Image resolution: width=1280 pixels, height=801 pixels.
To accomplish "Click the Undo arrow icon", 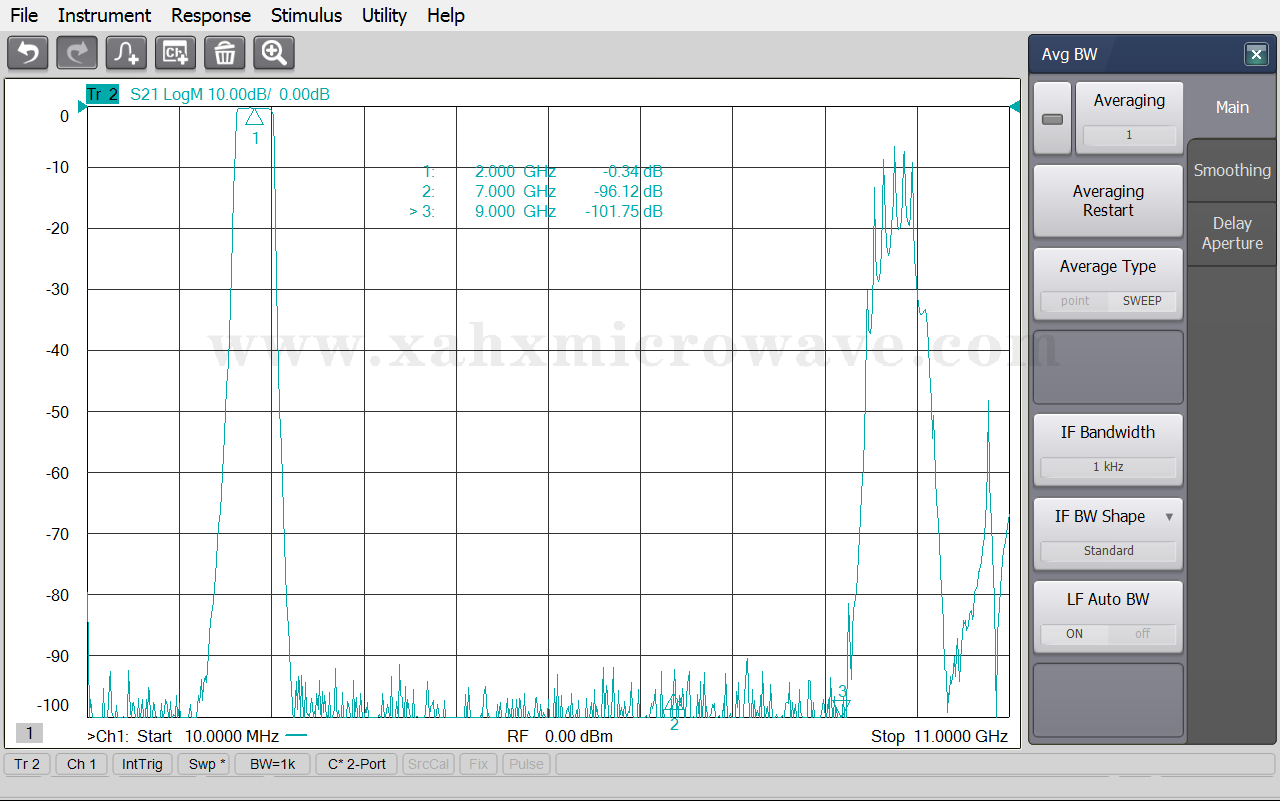I will coord(27,53).
